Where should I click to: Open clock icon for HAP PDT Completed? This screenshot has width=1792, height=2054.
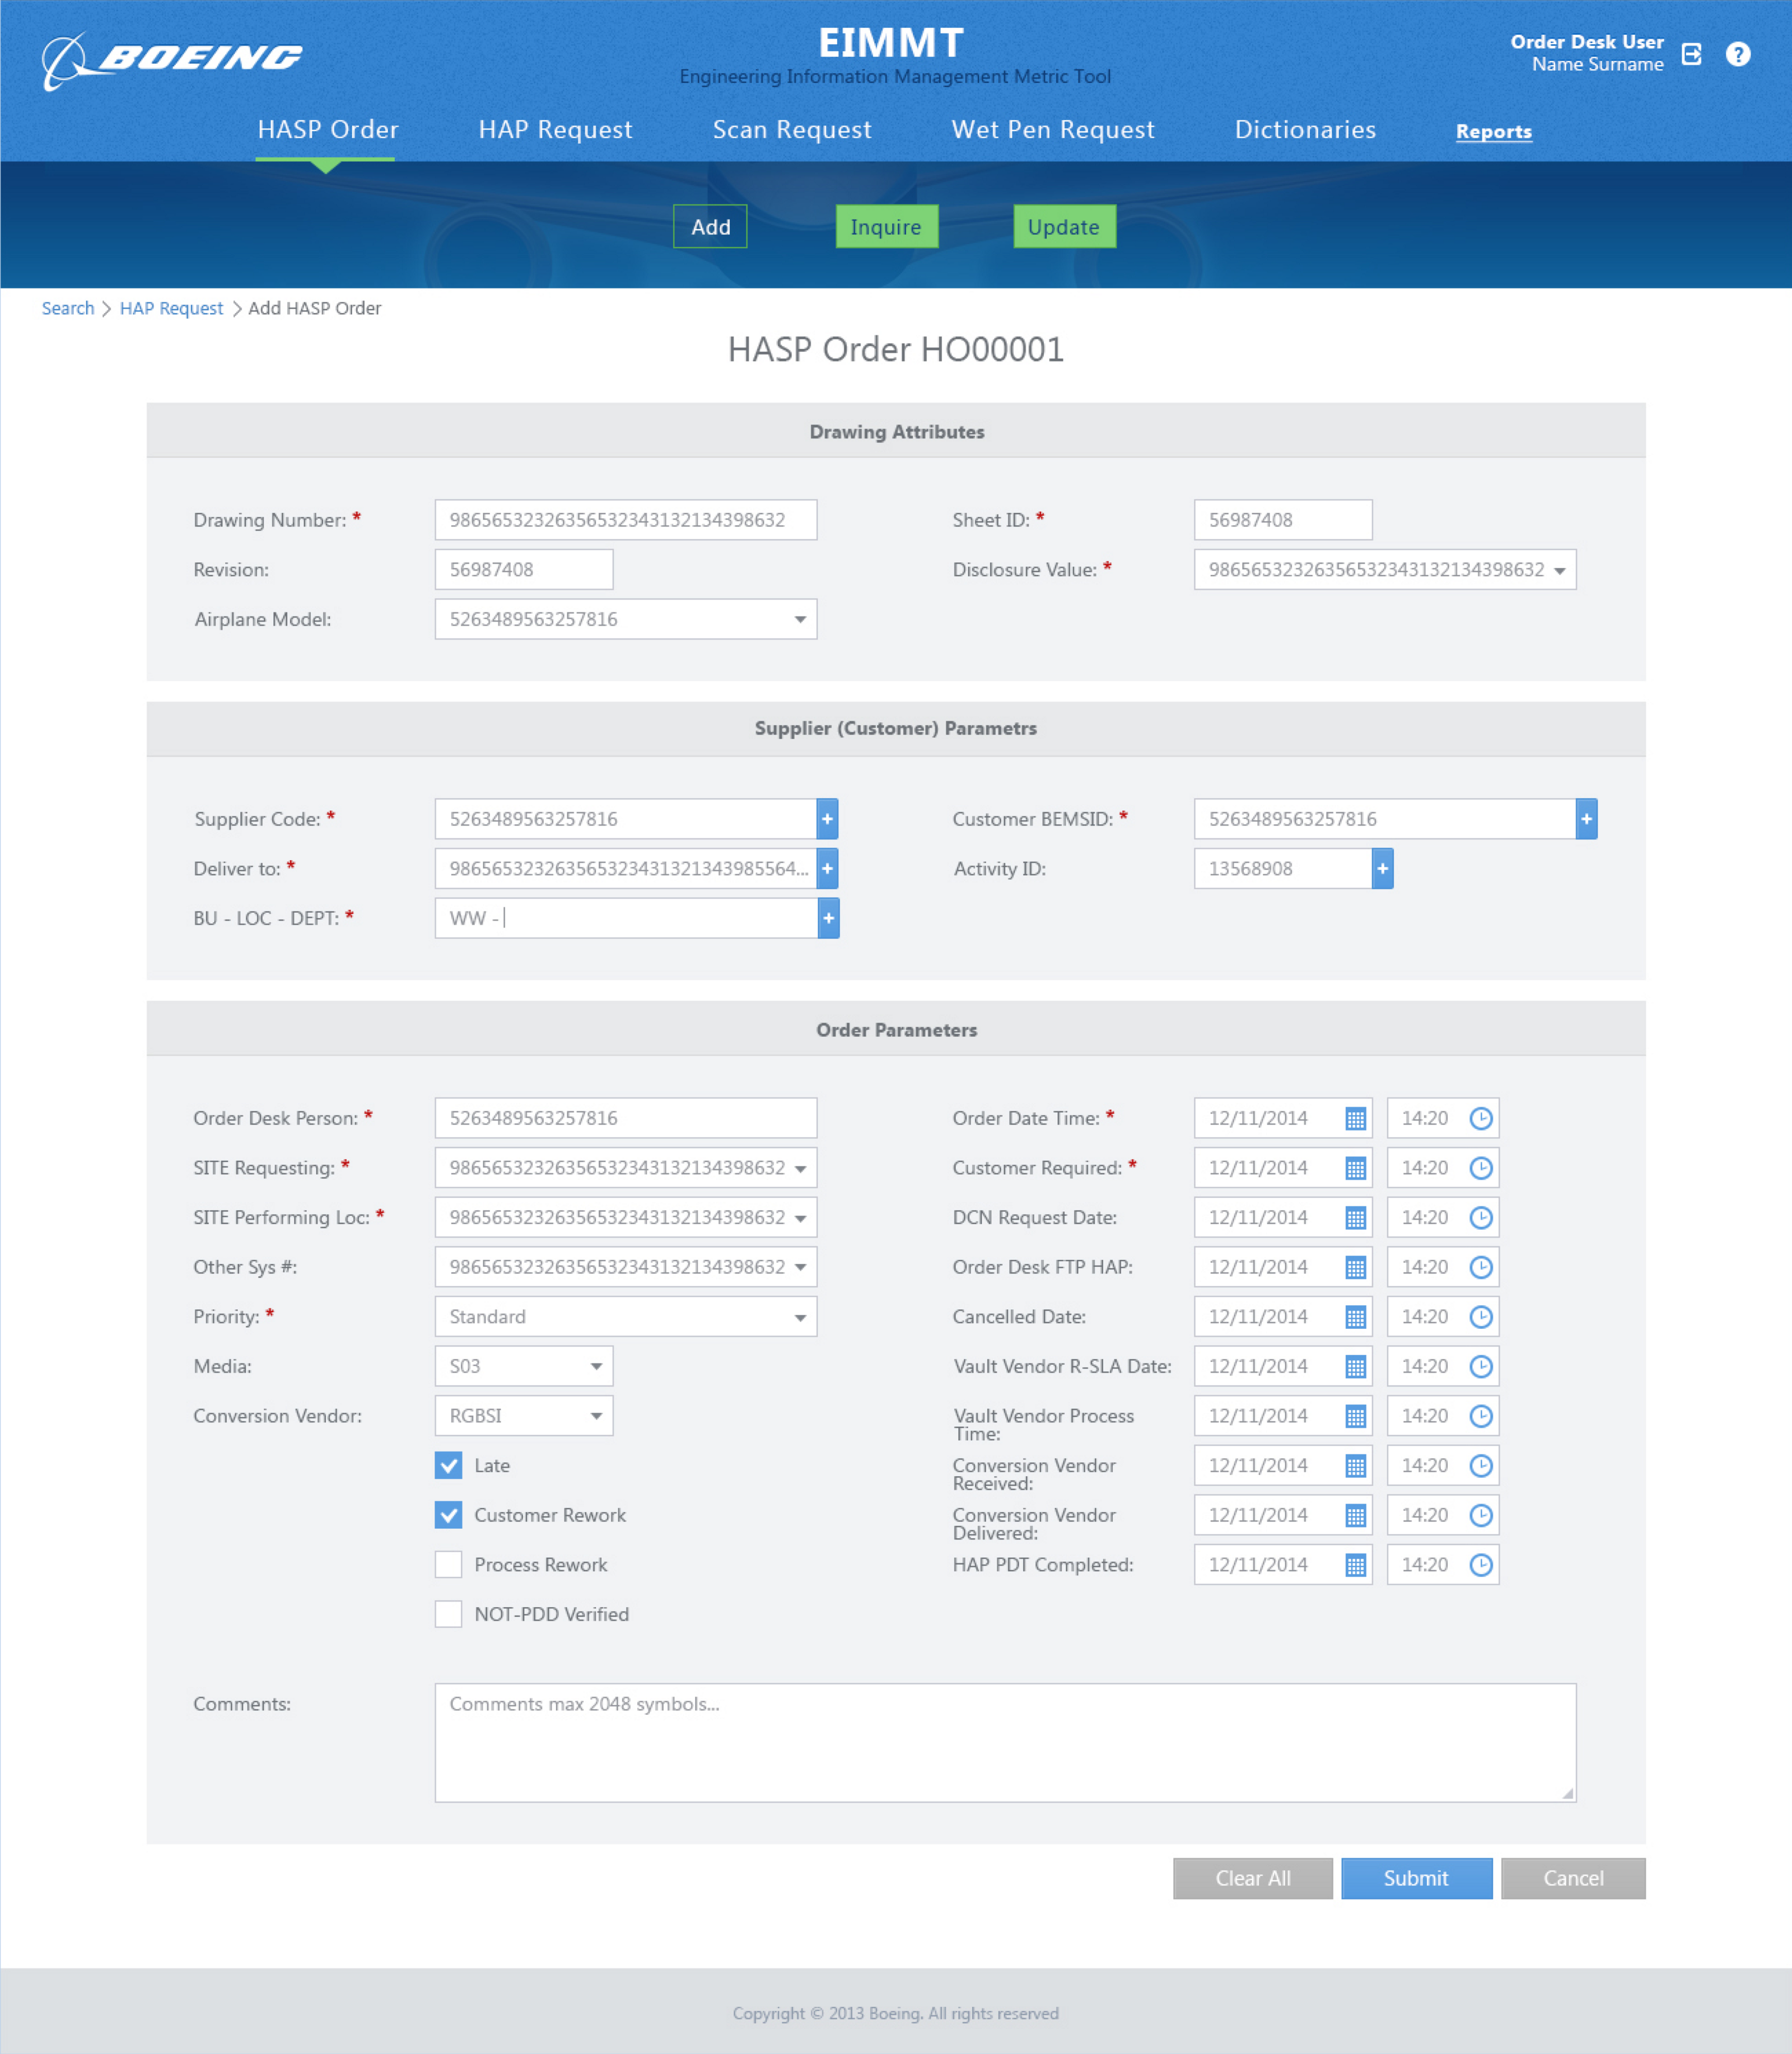click(x=1481, y=1565)
